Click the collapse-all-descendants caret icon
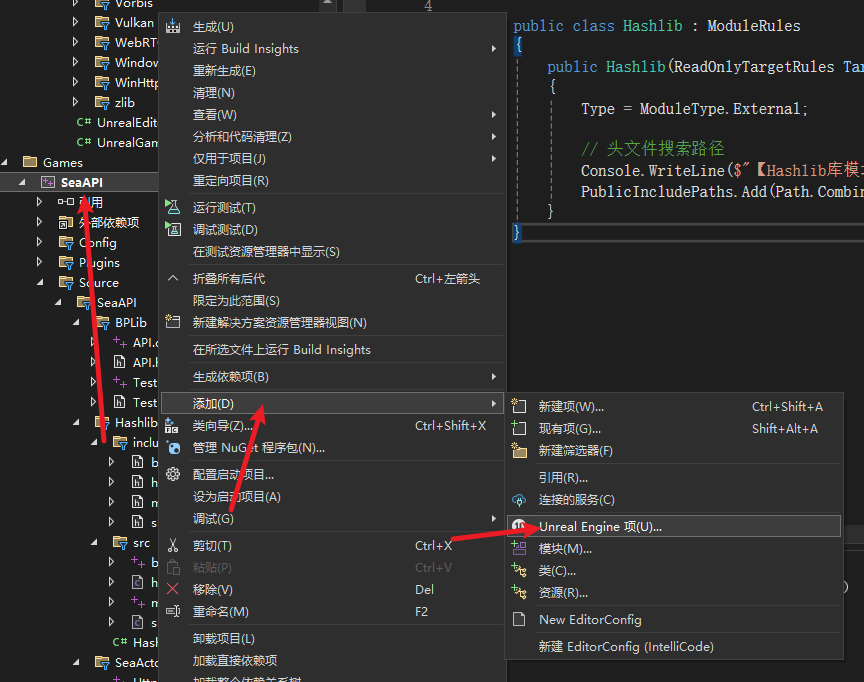Image resolution: width=864 pixels, height=682 pixels. [x=173, y=278]
